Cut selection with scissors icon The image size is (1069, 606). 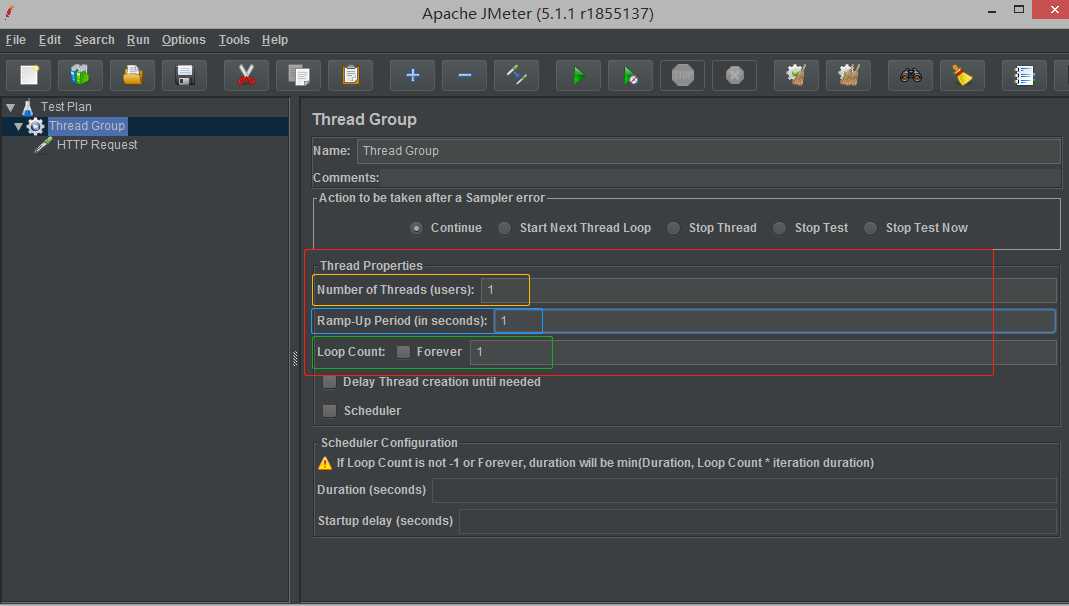click(x=246, y=75)
